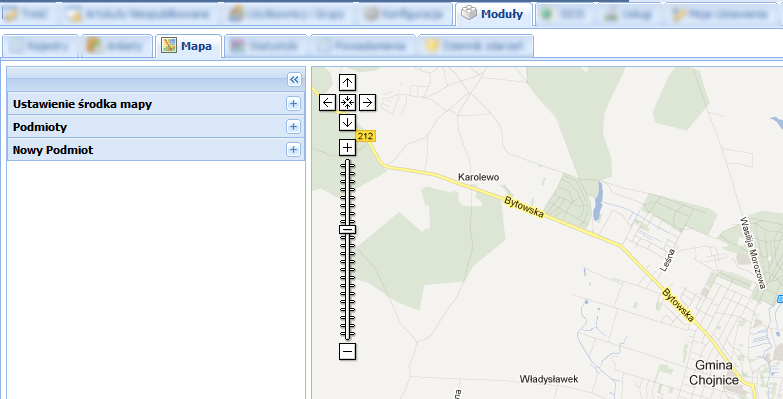Click the zoom slider handle on the map
This screenshot has height=399, width=783.
tap(347, 230)
